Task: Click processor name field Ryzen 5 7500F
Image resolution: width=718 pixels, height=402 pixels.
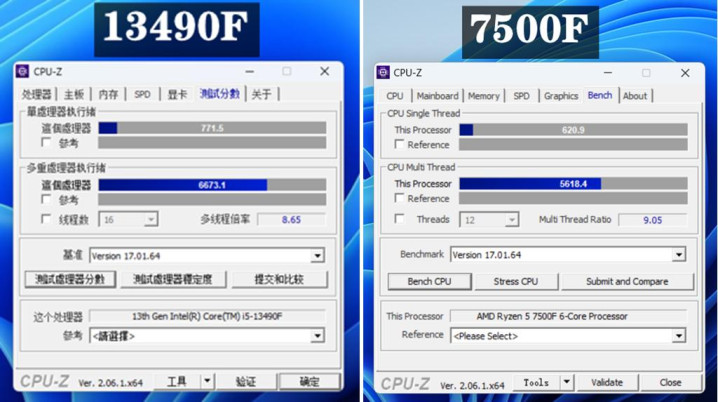Action: (x=568, y=316)
